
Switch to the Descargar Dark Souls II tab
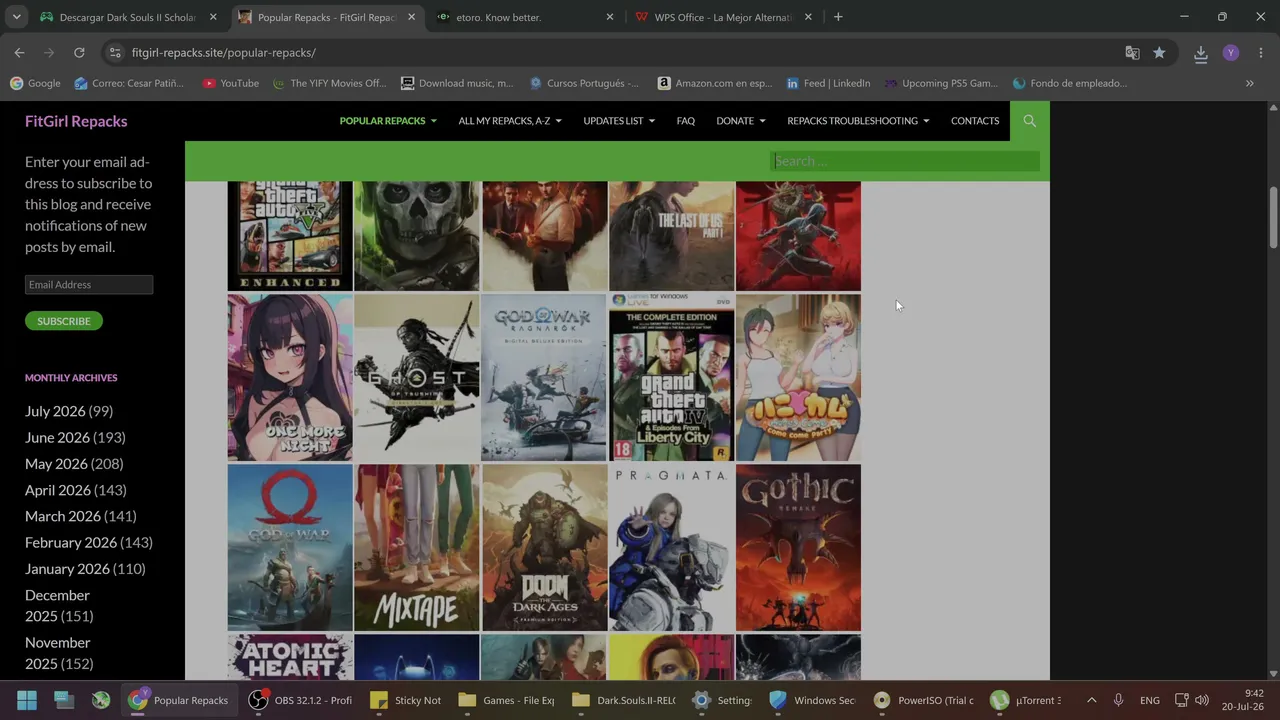pos(129,17)
